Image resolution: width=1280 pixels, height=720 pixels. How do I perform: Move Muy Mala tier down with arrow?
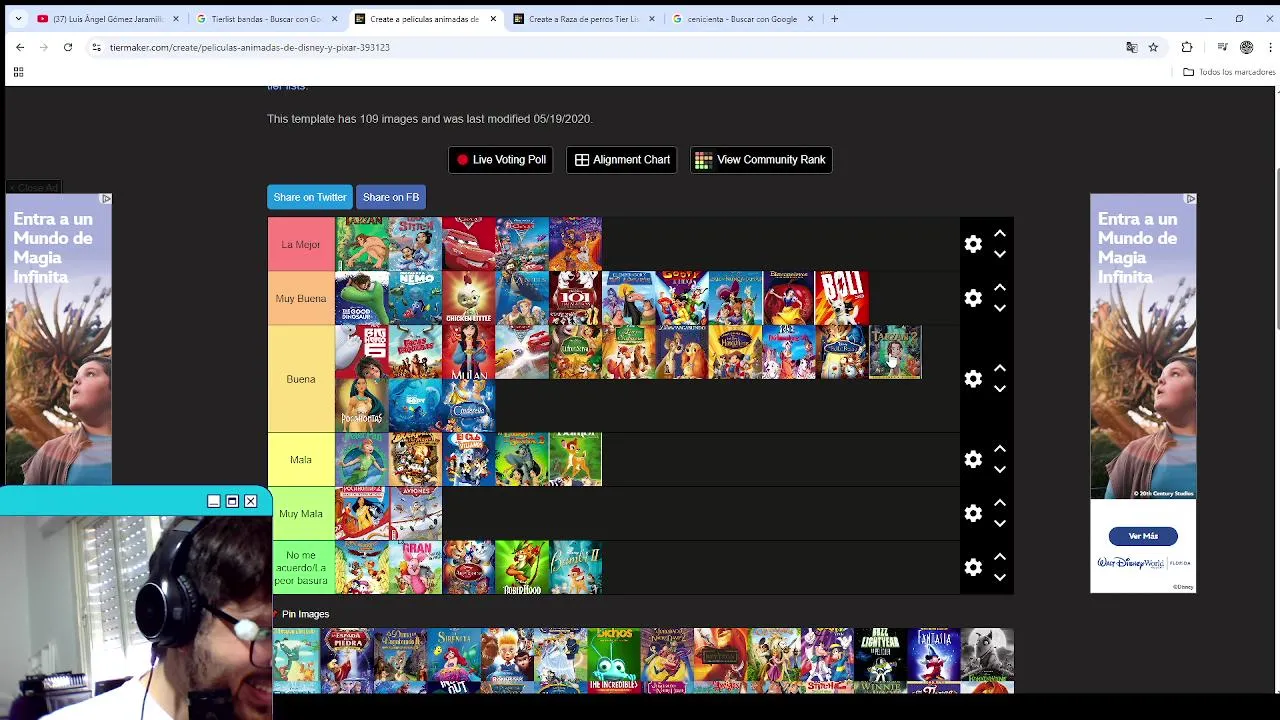pyautogui.click(x=999, y=523)
